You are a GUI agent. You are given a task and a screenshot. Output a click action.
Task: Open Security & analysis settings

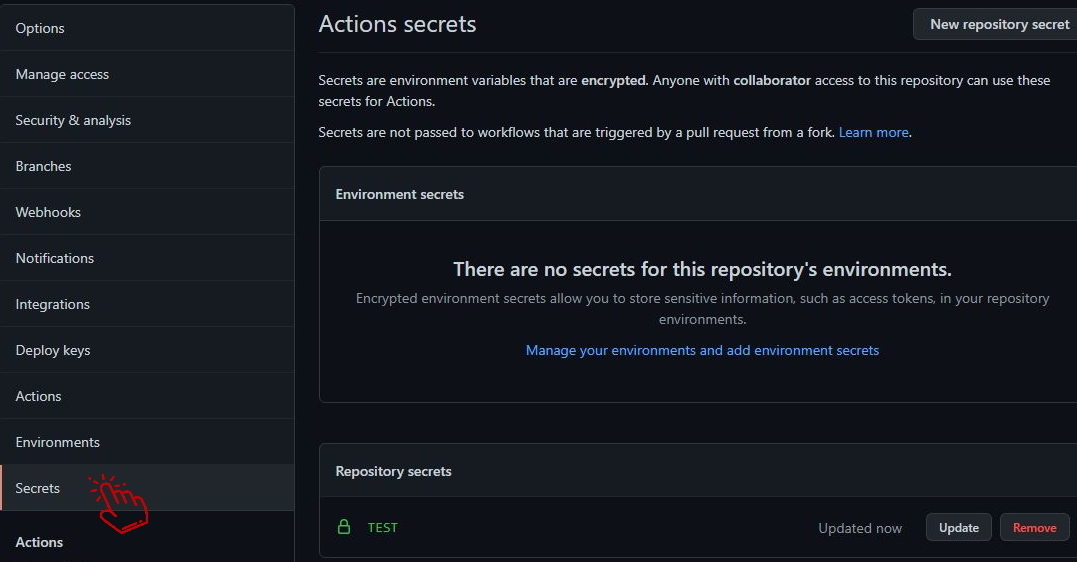click(73, 120)
